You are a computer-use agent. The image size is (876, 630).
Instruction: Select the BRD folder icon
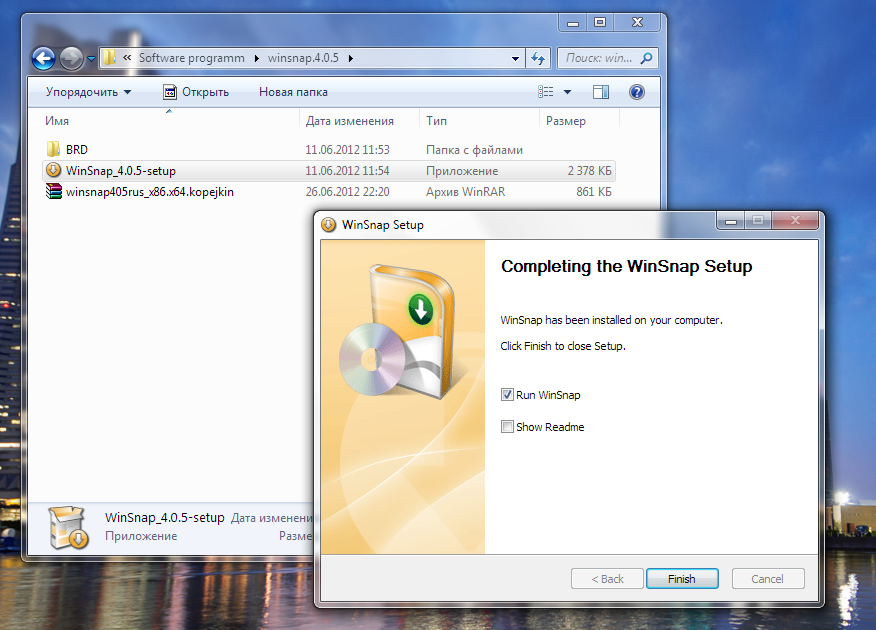pos(53,149)
